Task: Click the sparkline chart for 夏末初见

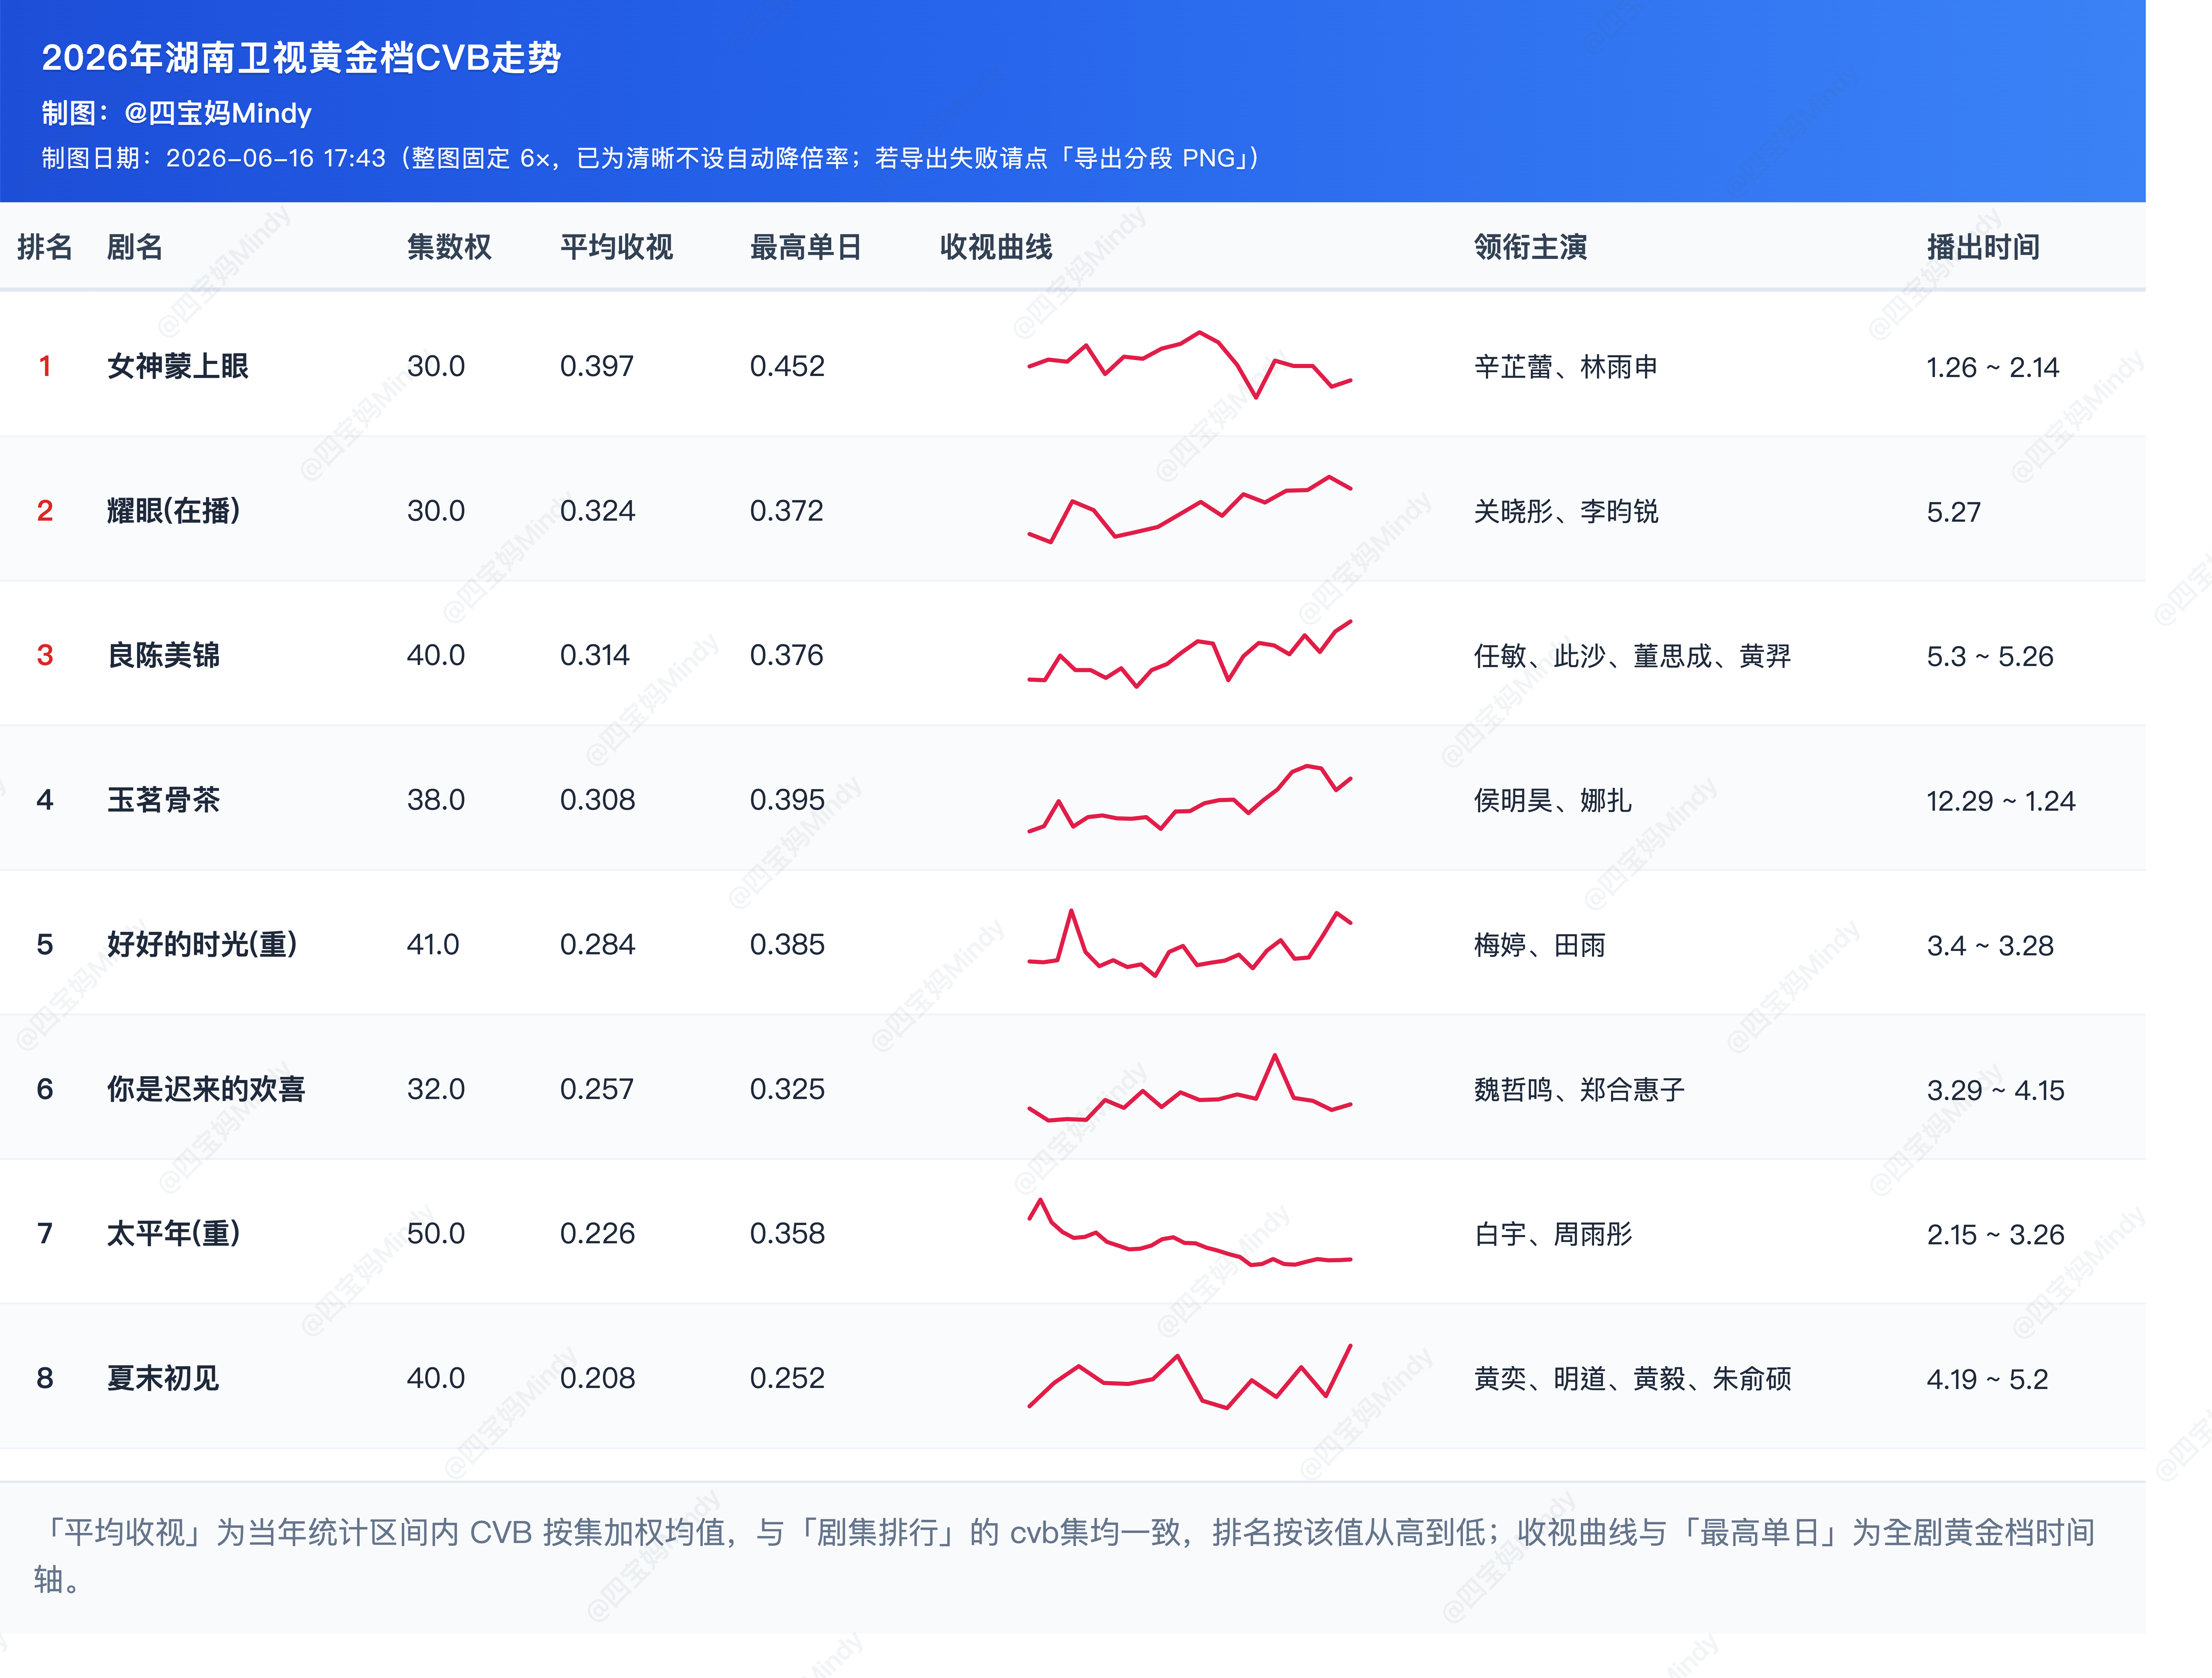Action: (1190, 1377)
